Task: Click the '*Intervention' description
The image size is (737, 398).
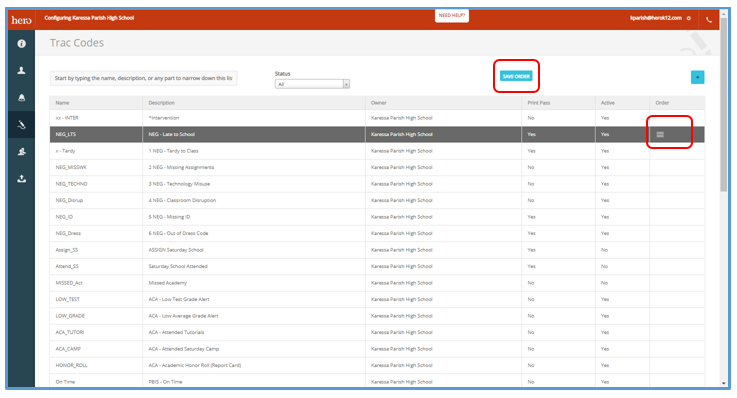Action: click(164, 118)
